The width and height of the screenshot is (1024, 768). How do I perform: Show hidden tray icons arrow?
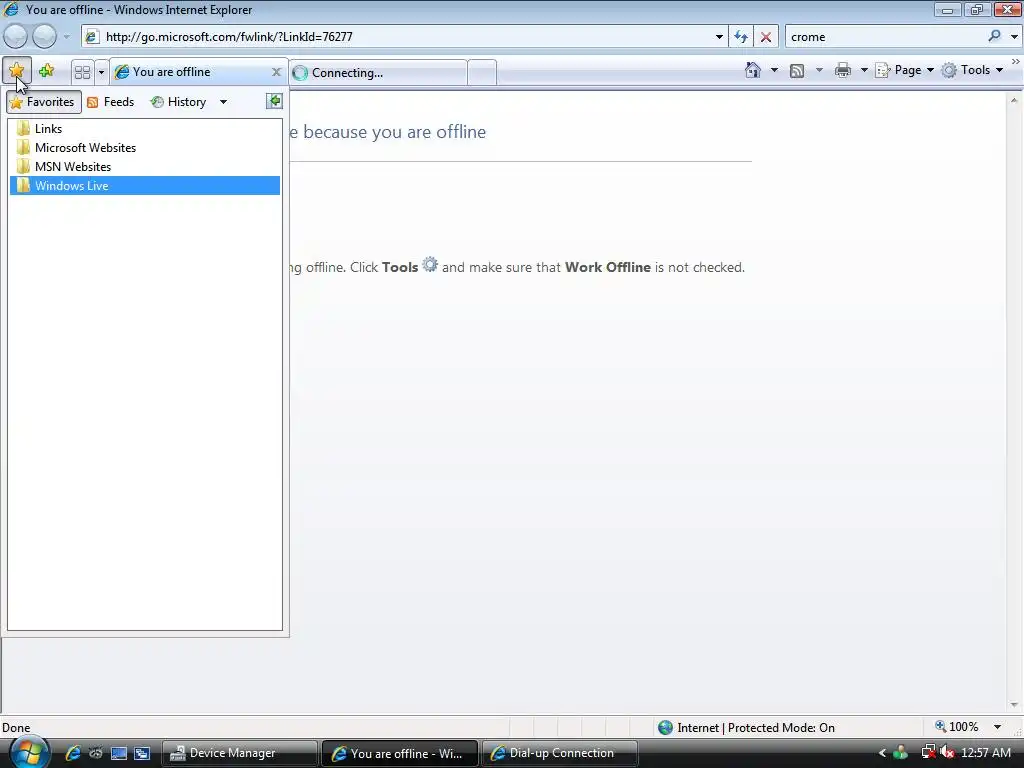(x=882, y=753)
